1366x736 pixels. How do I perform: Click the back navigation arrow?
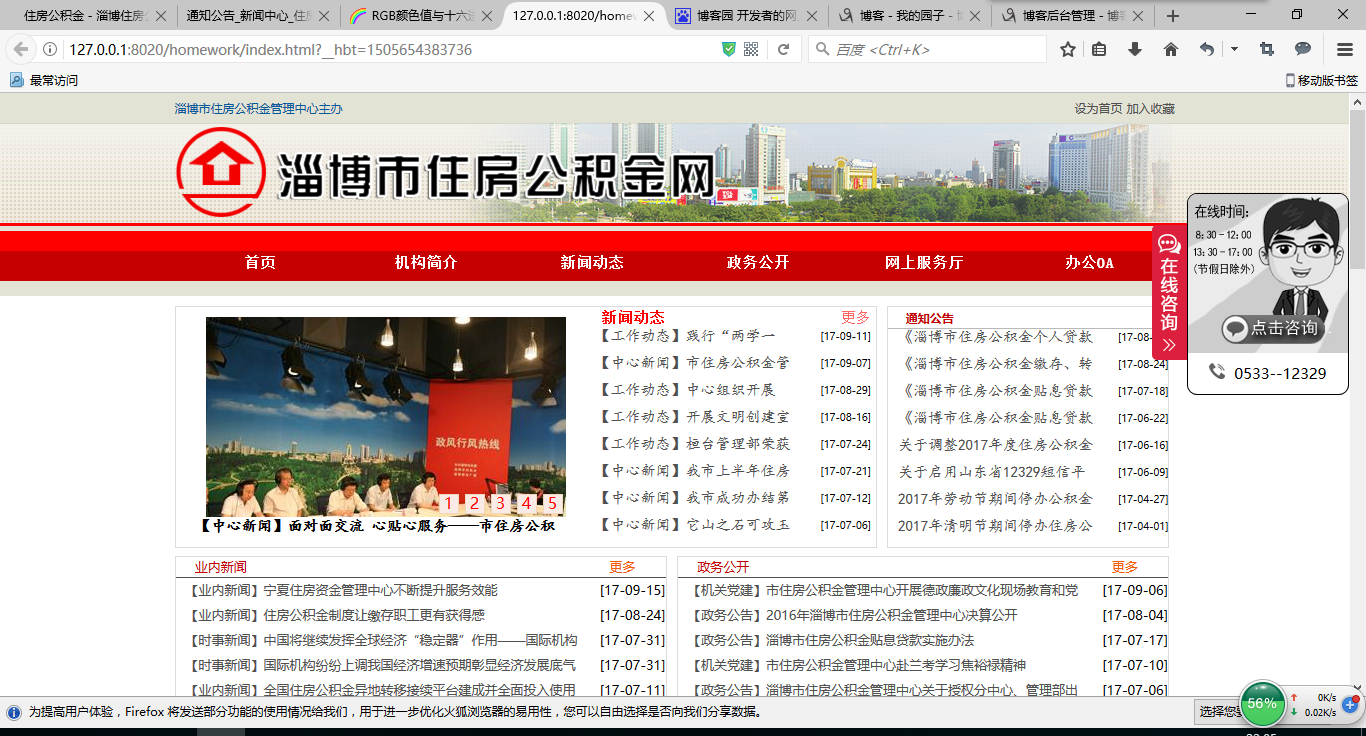point(21,50)
